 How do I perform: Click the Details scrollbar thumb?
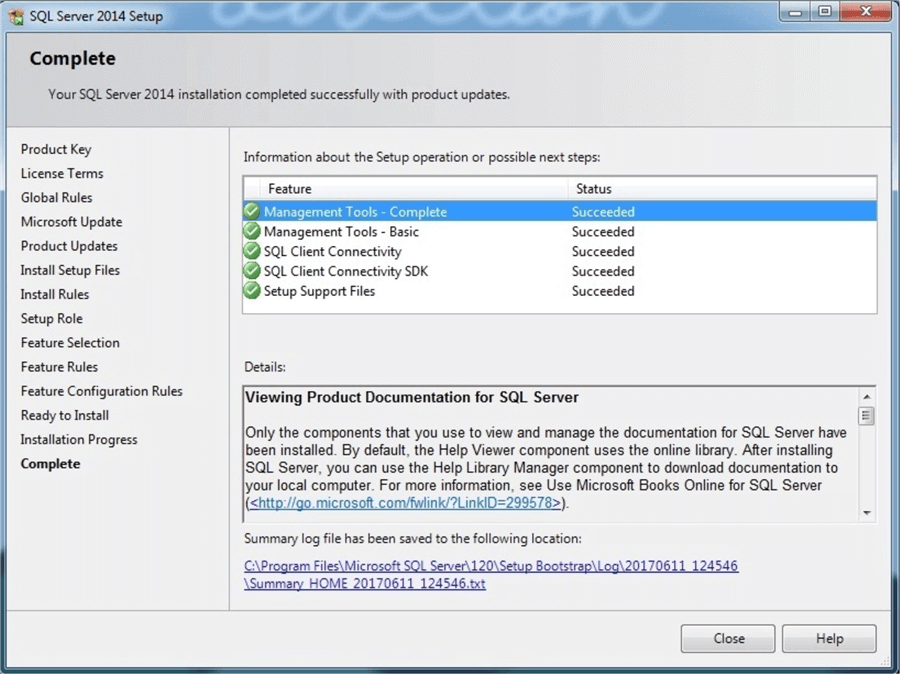867,416
